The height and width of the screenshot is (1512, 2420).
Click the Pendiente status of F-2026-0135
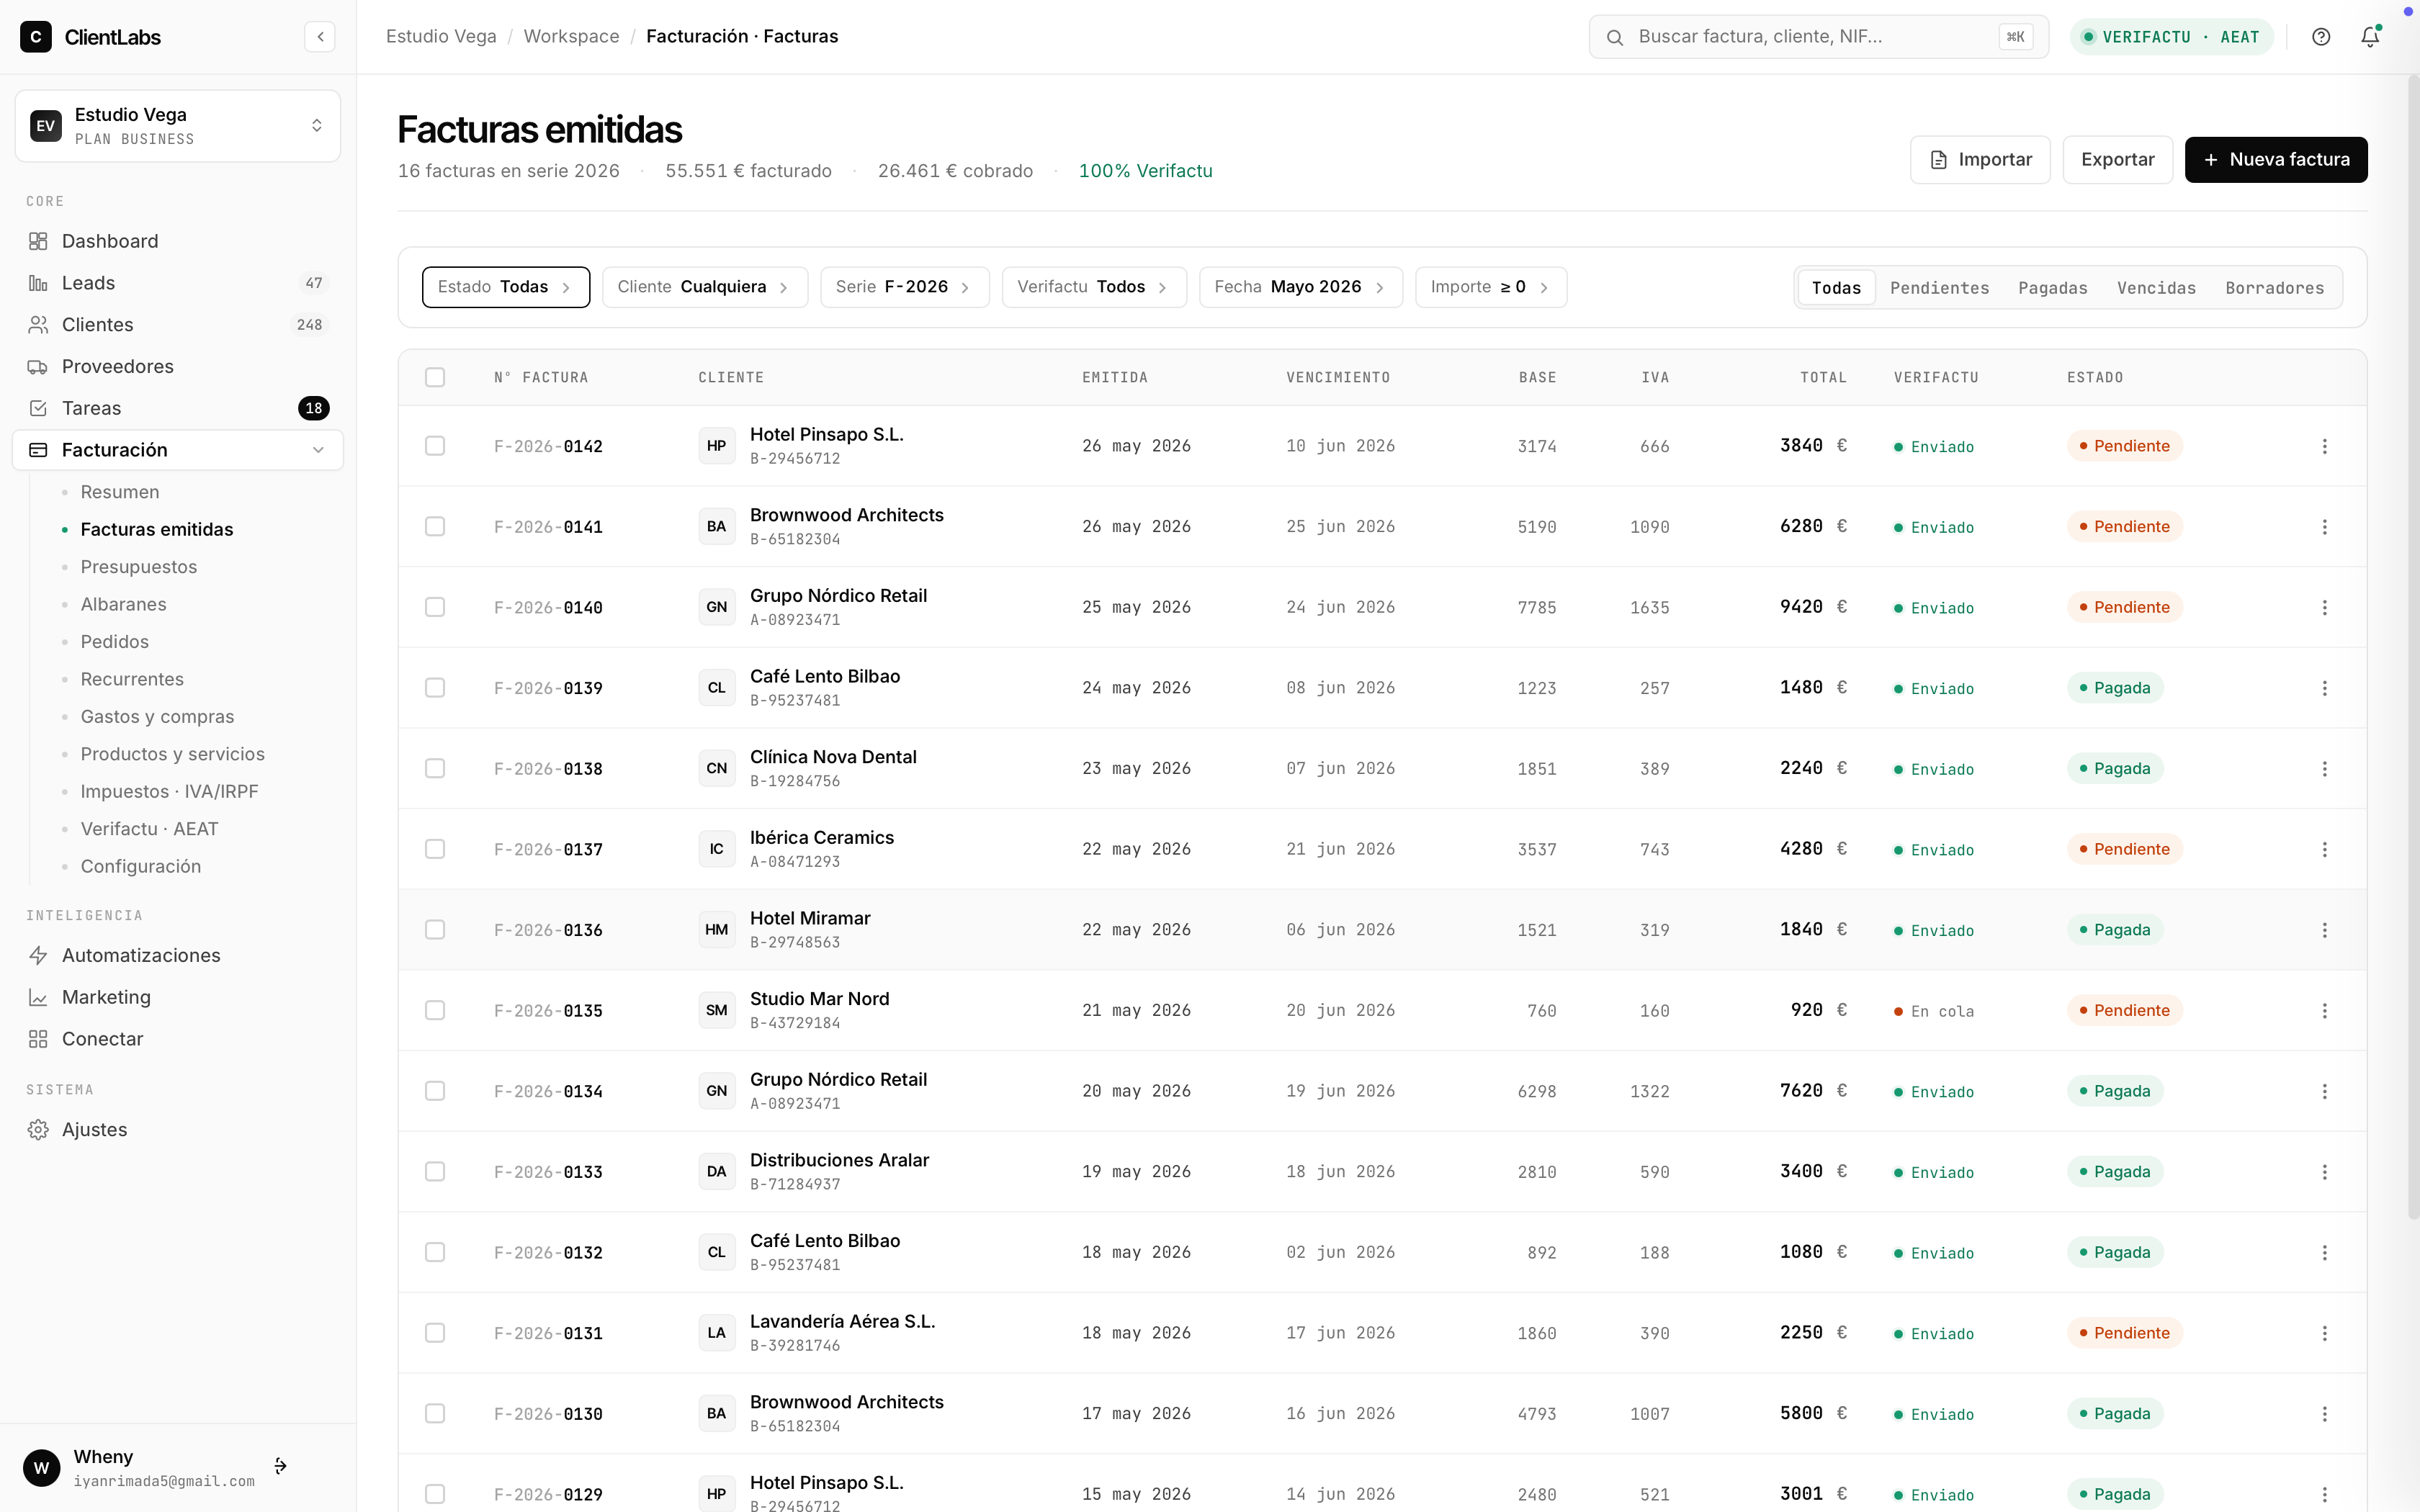pyautogui.click(x=2124, y=1011)
